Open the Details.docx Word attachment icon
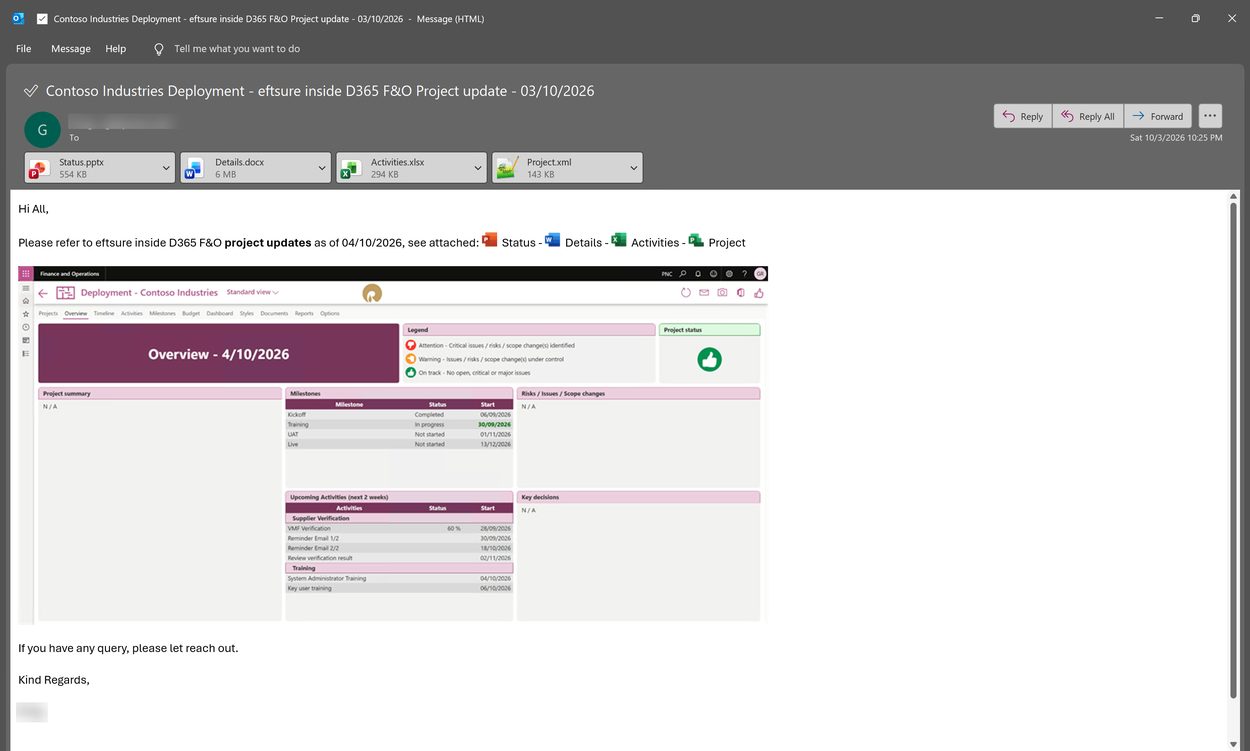The image size is (1250, 751). point(194,168)
